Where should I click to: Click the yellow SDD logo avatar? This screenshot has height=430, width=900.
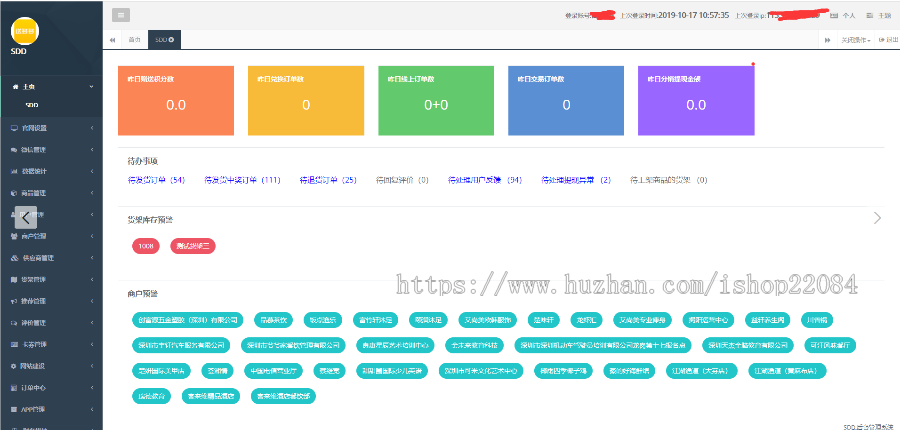pos(25,31)
